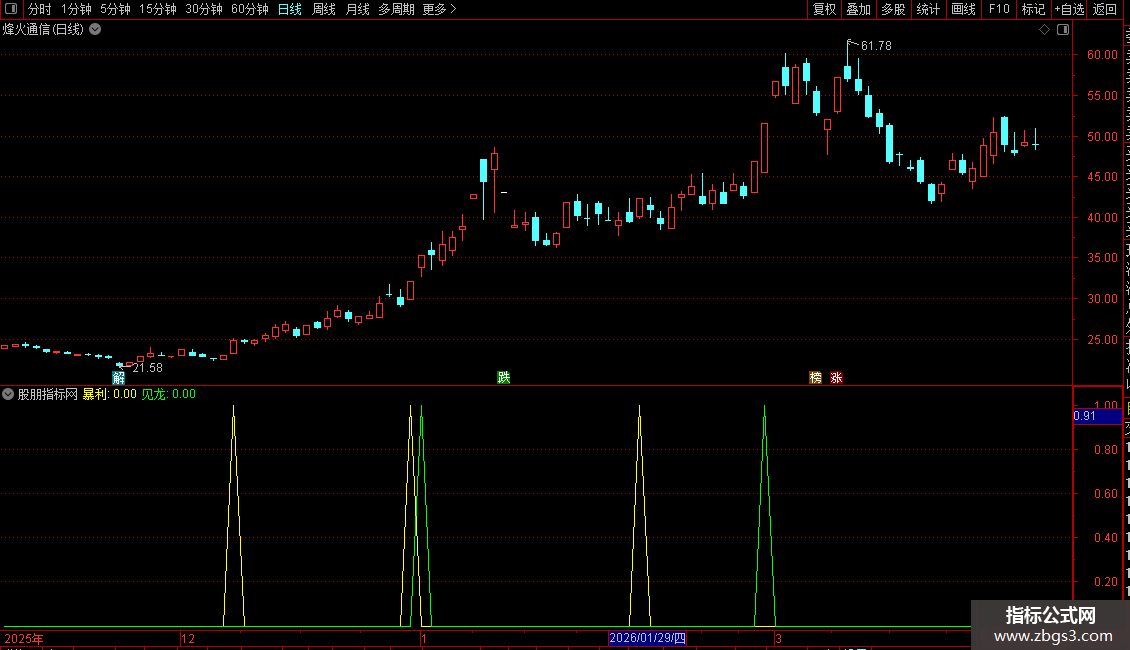
Task: Click the 见龙: 0.00 indicator value
Action: tap(169, 394)
